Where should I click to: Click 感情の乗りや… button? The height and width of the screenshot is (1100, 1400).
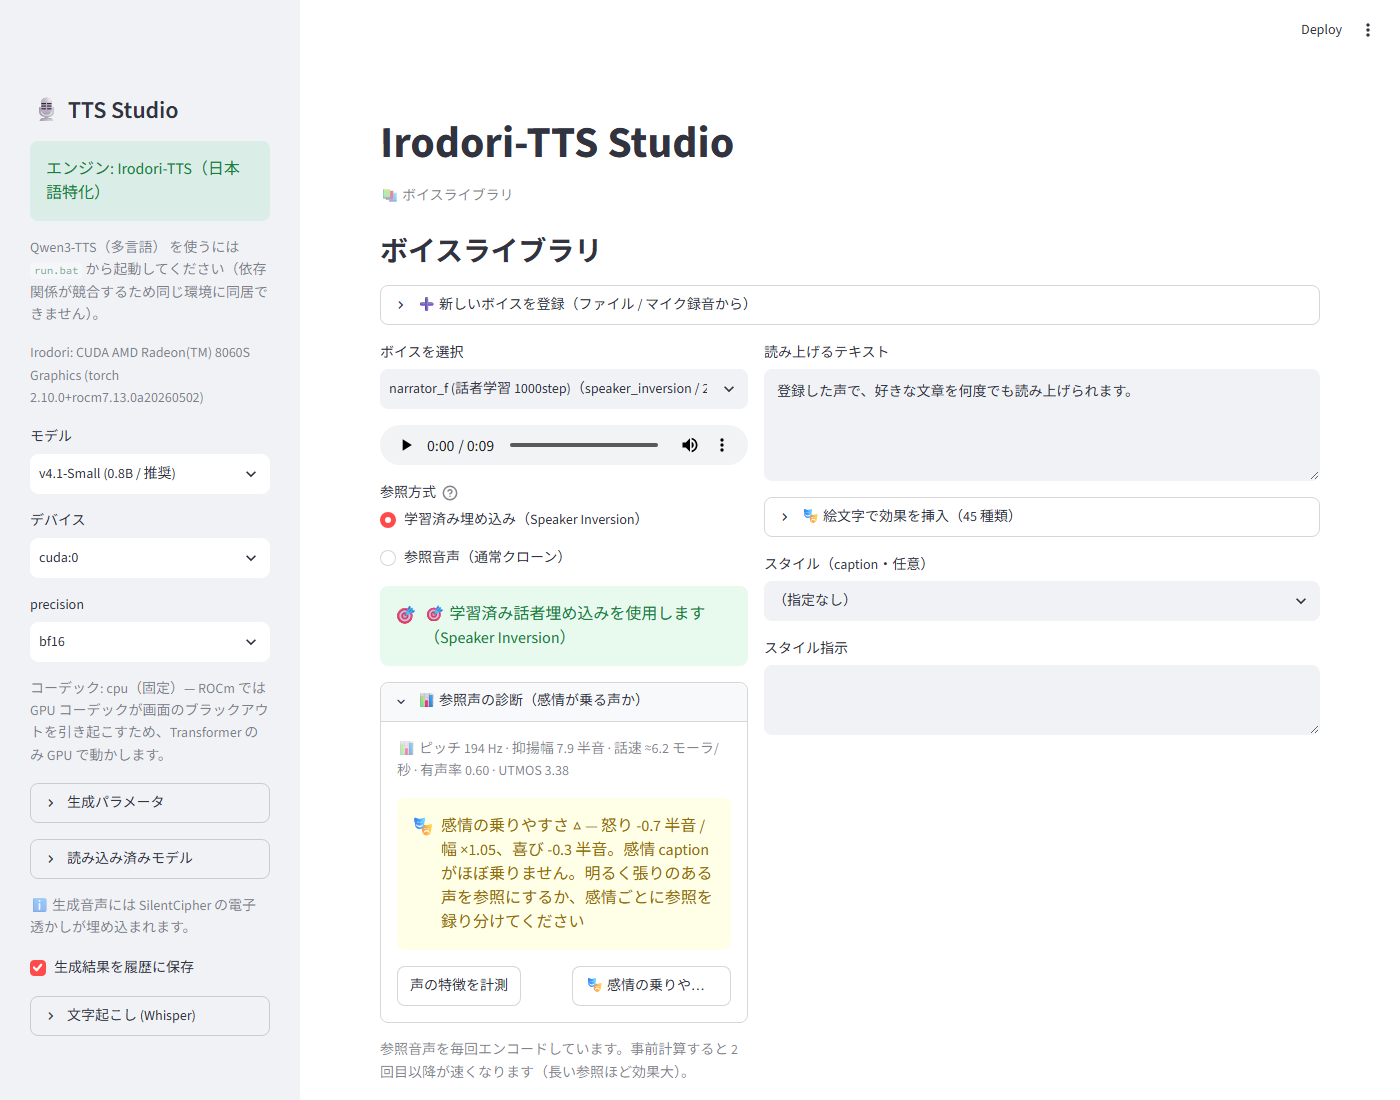click(651, 985)
